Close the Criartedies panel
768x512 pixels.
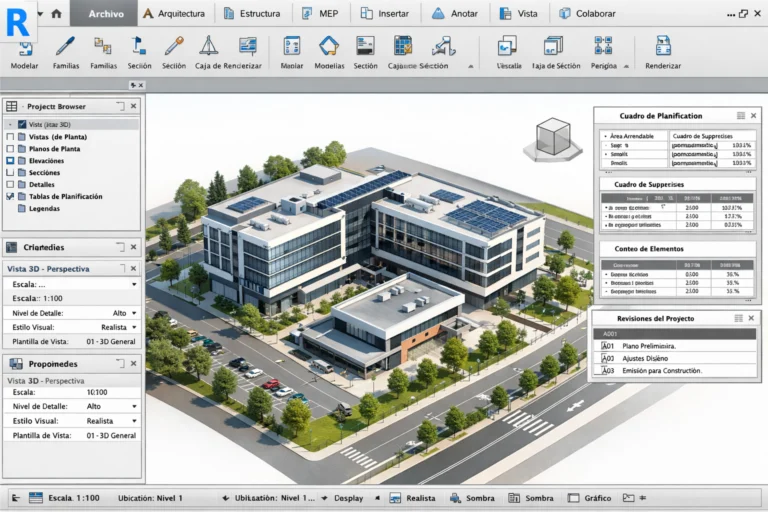coord(133,247)
